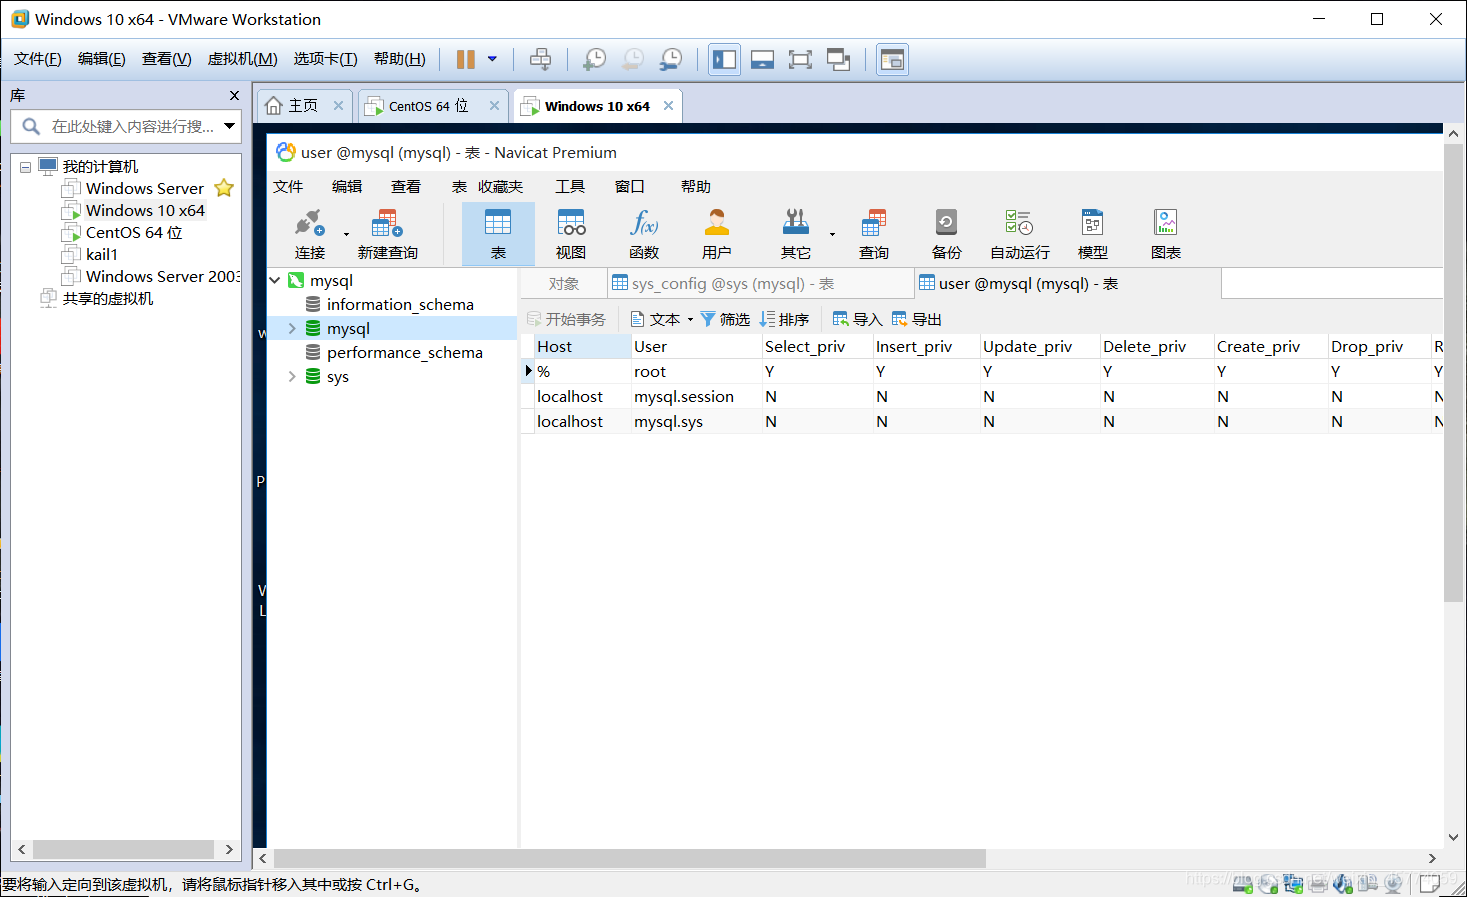Open the 连接 connection dropdown arrow
Viewport: 1467px width, 897px height.
(346, 234)
